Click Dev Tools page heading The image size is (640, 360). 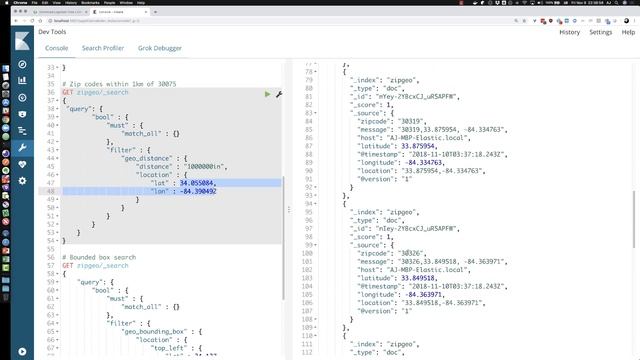[x=52, y=32]
